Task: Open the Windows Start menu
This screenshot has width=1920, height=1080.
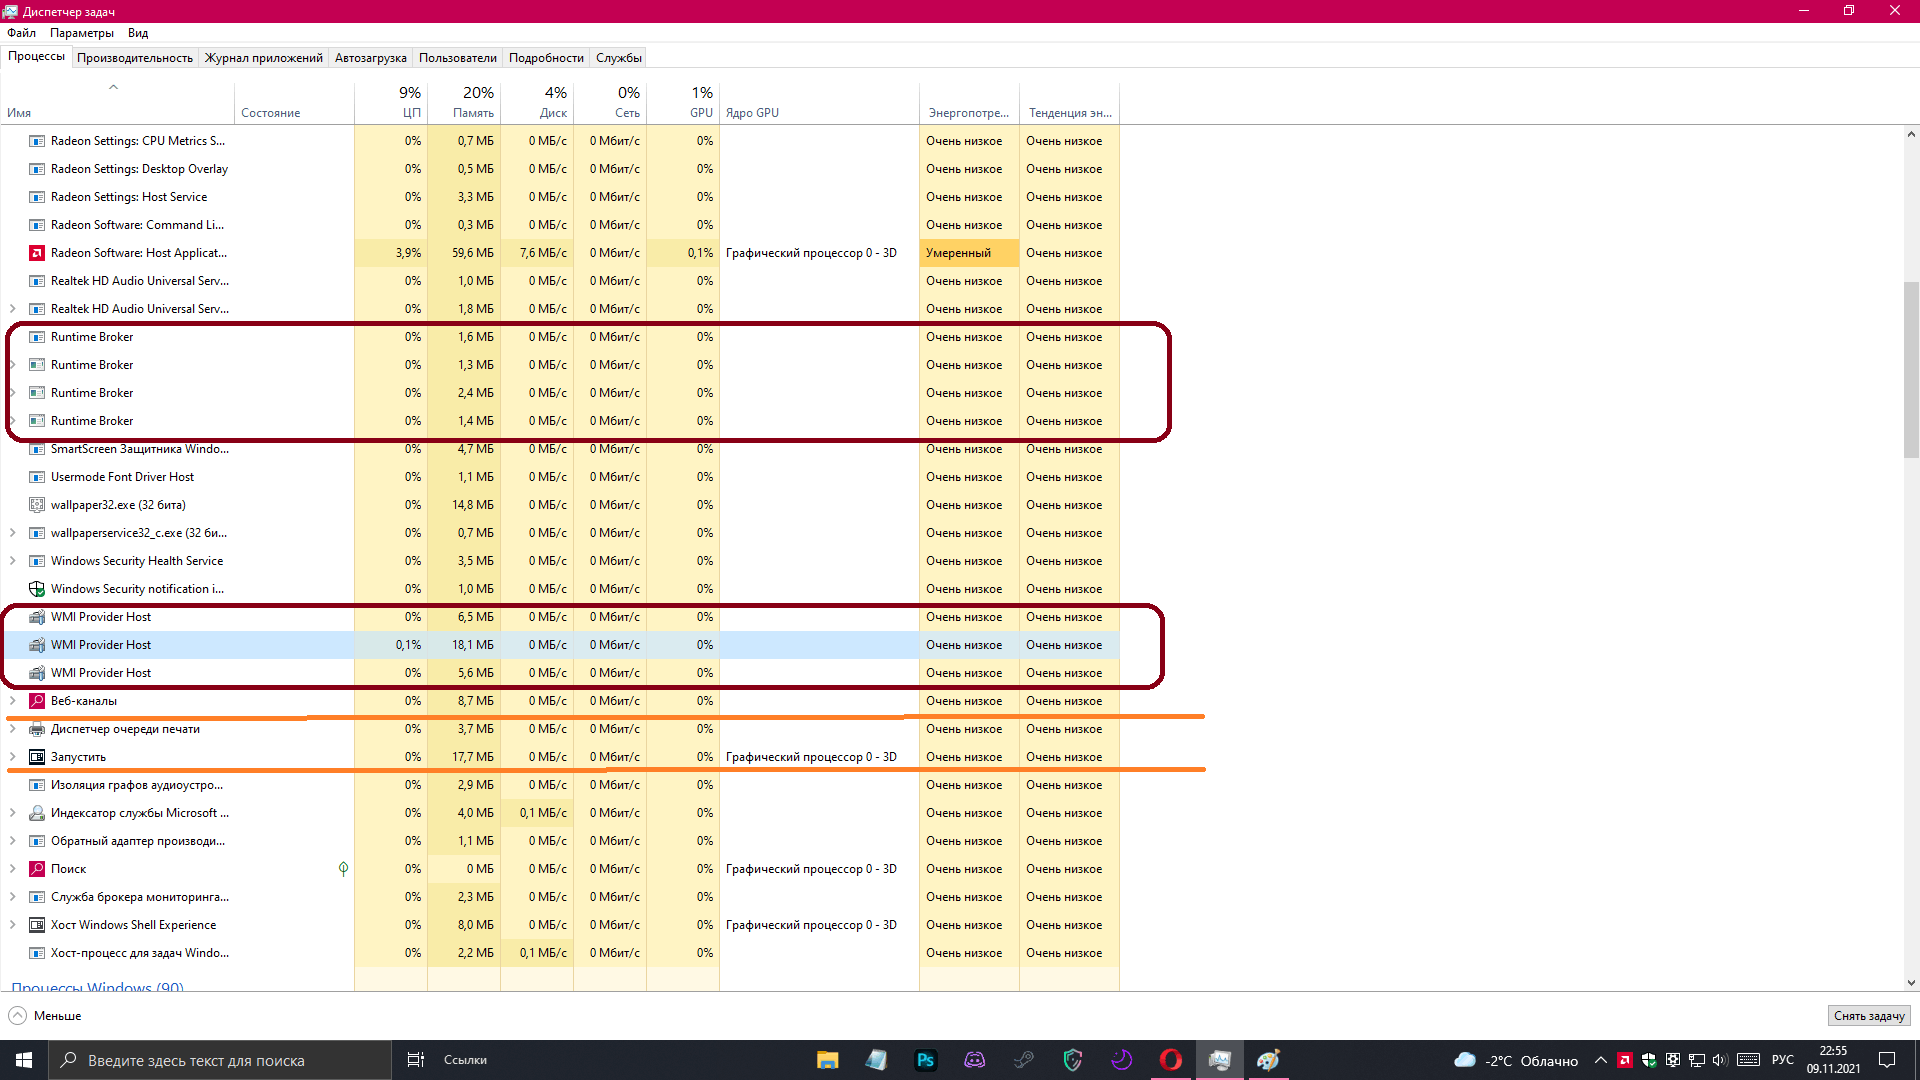Action: [24, 1060]
